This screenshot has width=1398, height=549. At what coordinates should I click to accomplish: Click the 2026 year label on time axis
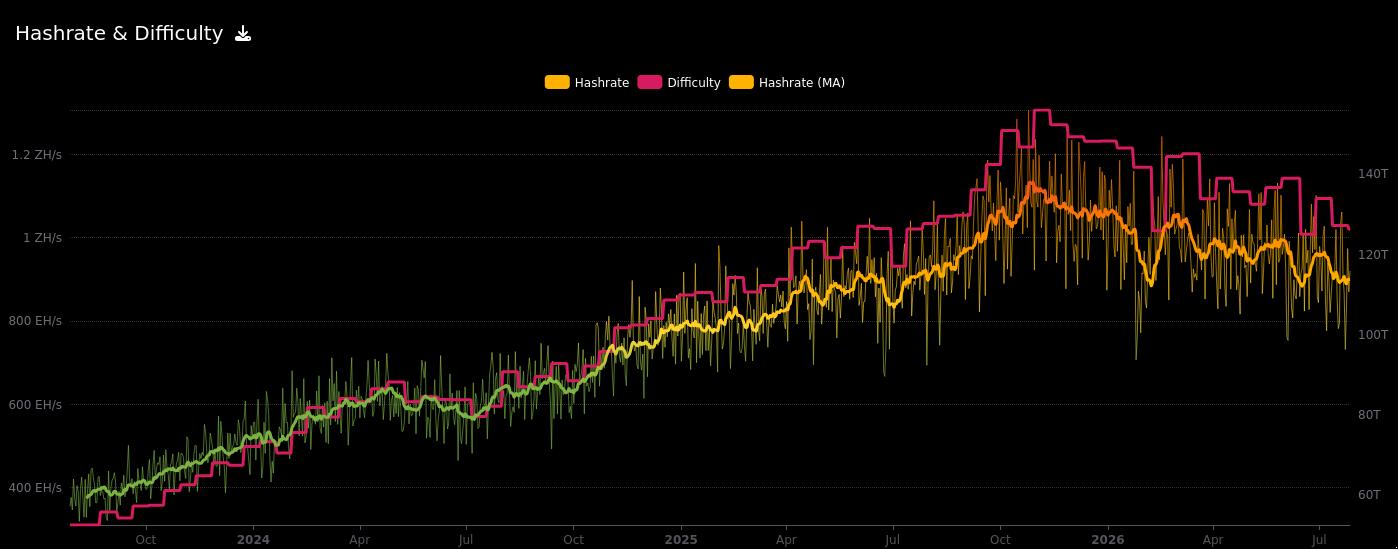[1108, 540]
